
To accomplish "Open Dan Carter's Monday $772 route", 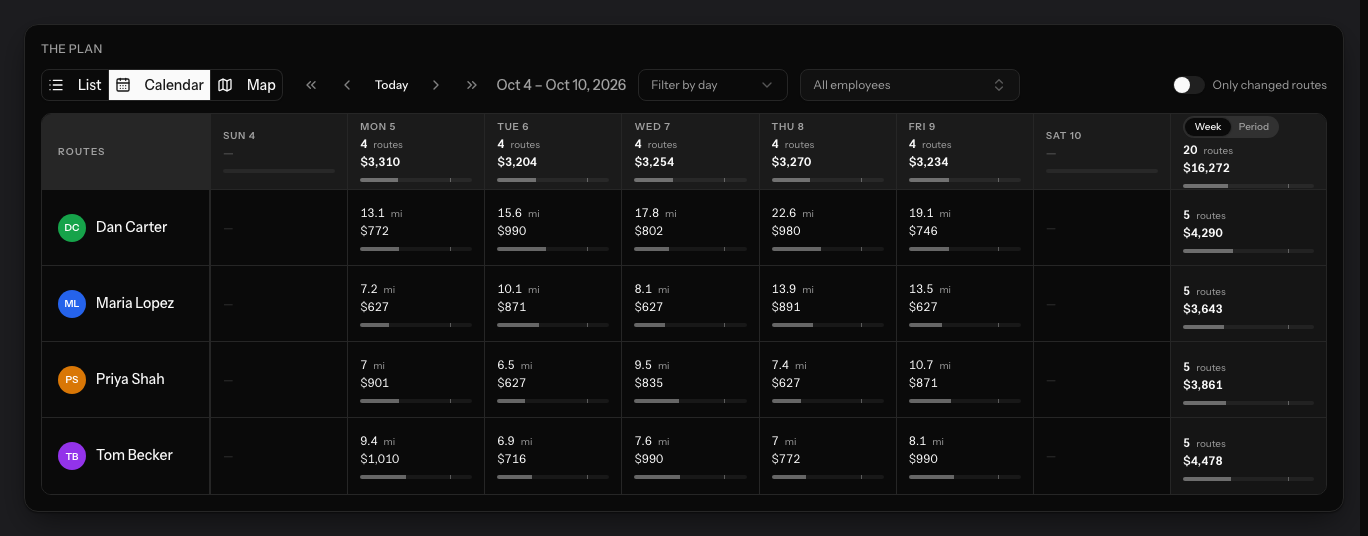I will 416,228.
